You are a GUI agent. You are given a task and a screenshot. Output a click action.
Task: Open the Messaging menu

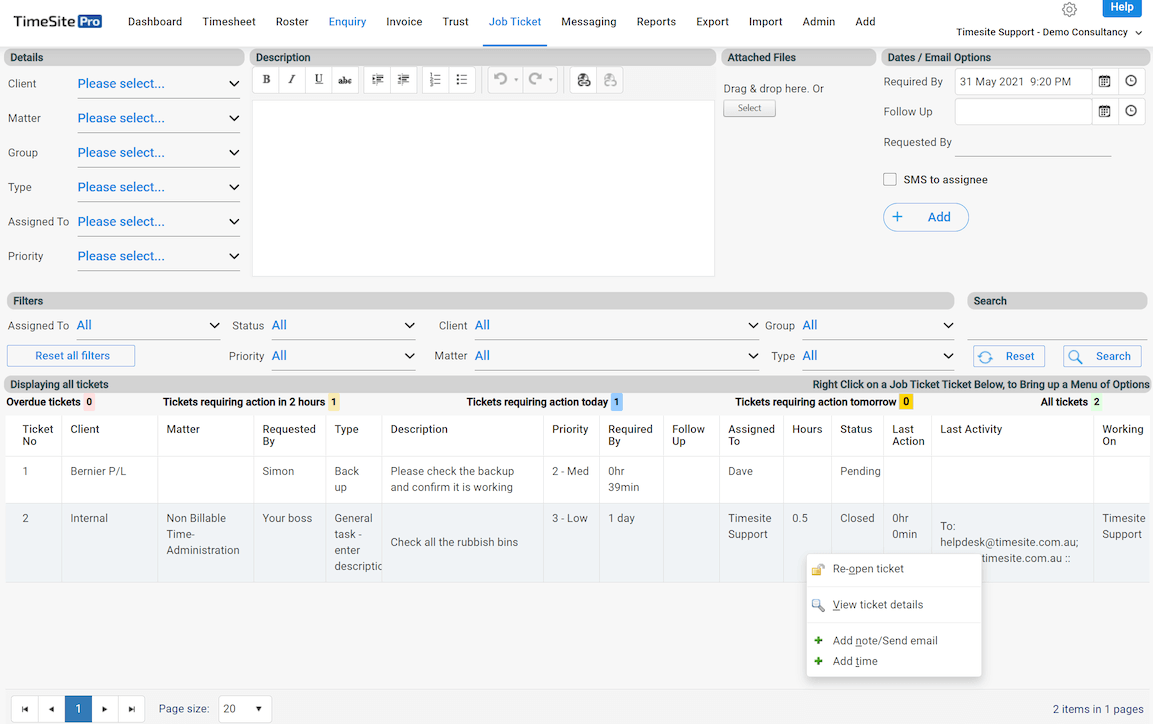click(x=589, y=22)
